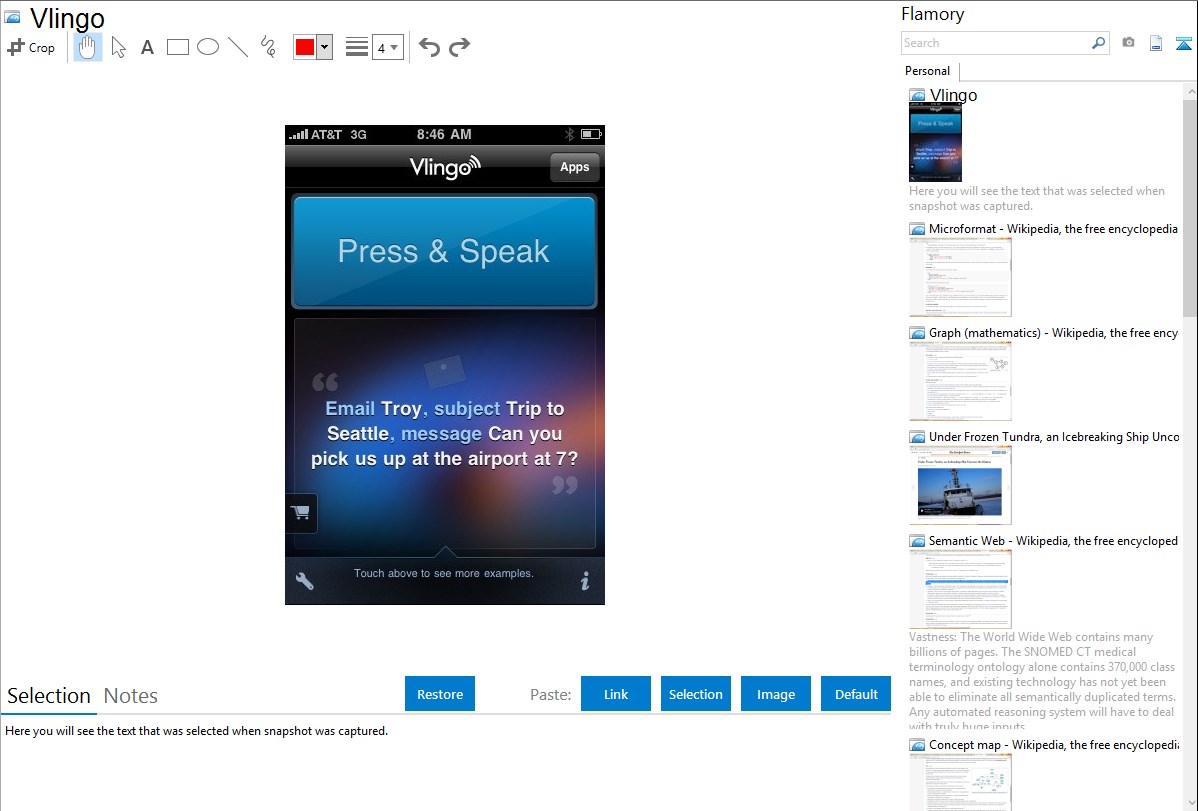The image size is (1198, 811).
Task: Click the 'Vastness: The World Wide Web' description text
Action: click(x=1042, y=682)
